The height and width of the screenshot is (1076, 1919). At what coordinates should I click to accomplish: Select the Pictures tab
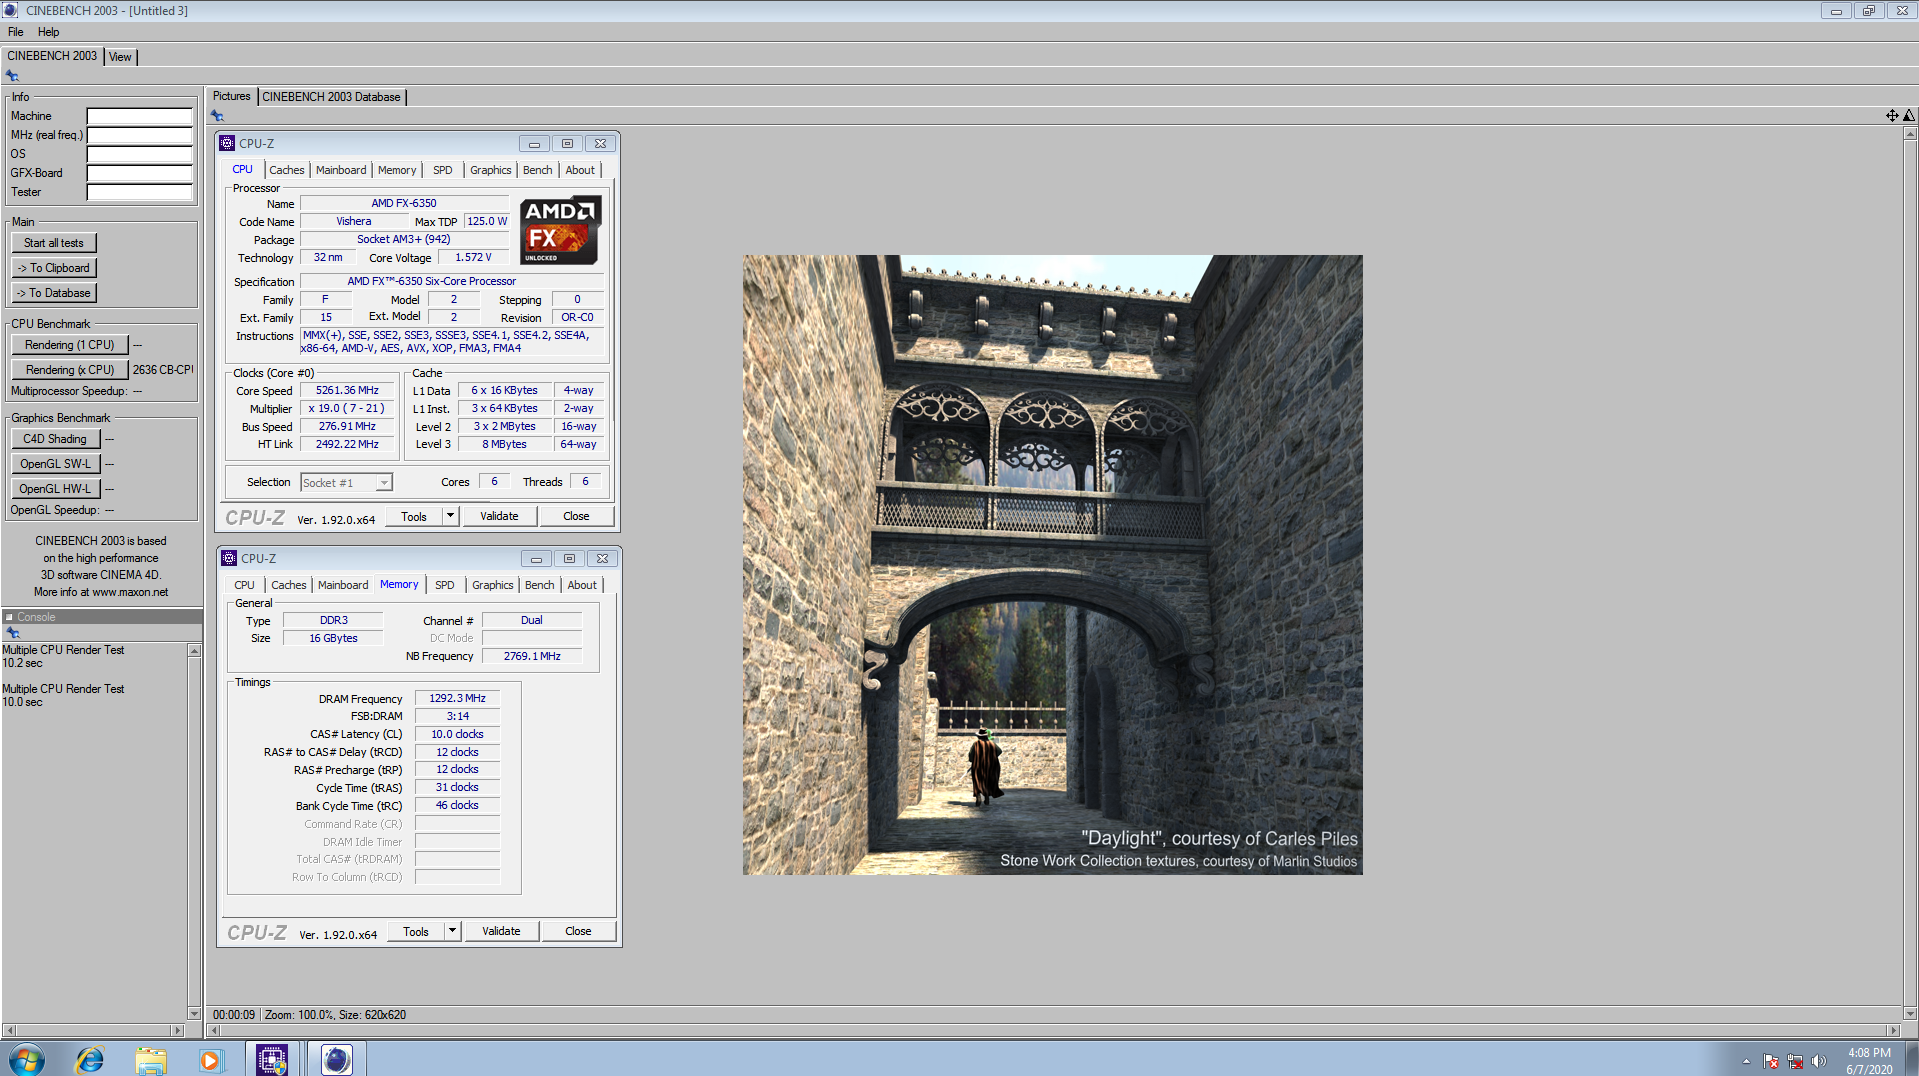pos(231,96)
